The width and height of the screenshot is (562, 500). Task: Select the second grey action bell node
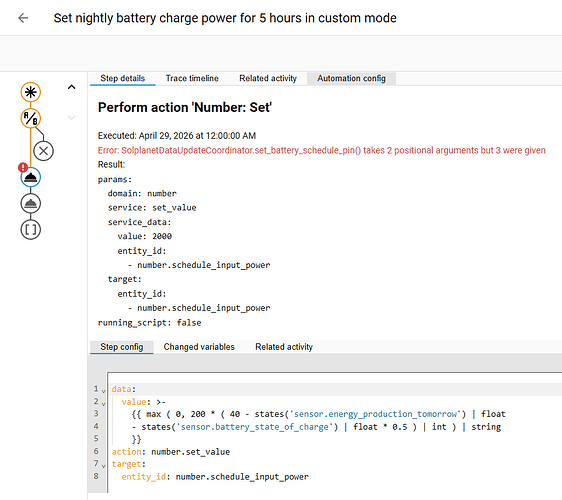[x=30, y=204]
